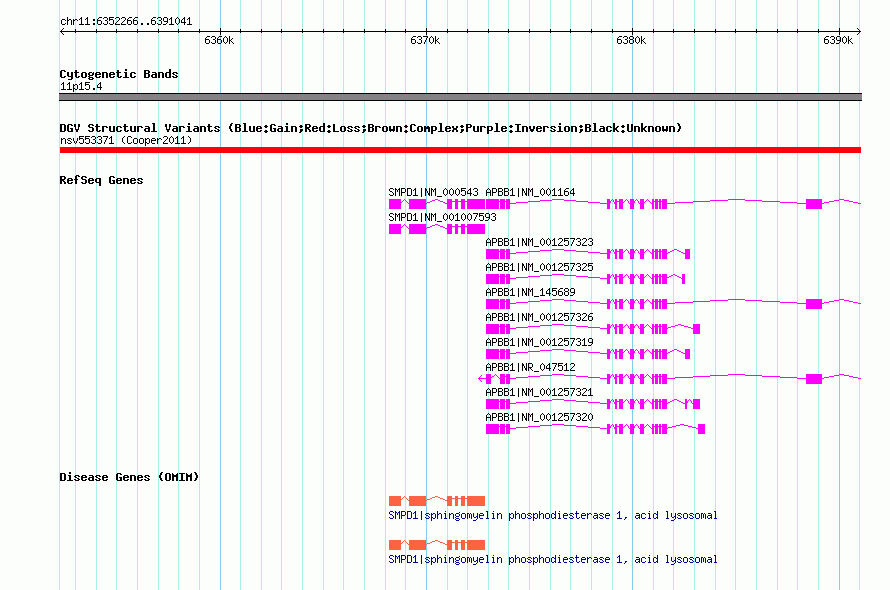Image resolution: width=890 pixels, height=590 pixels.
Task: Open APBB1|NM_001257326 transcript label
Action: pos(539,317)
